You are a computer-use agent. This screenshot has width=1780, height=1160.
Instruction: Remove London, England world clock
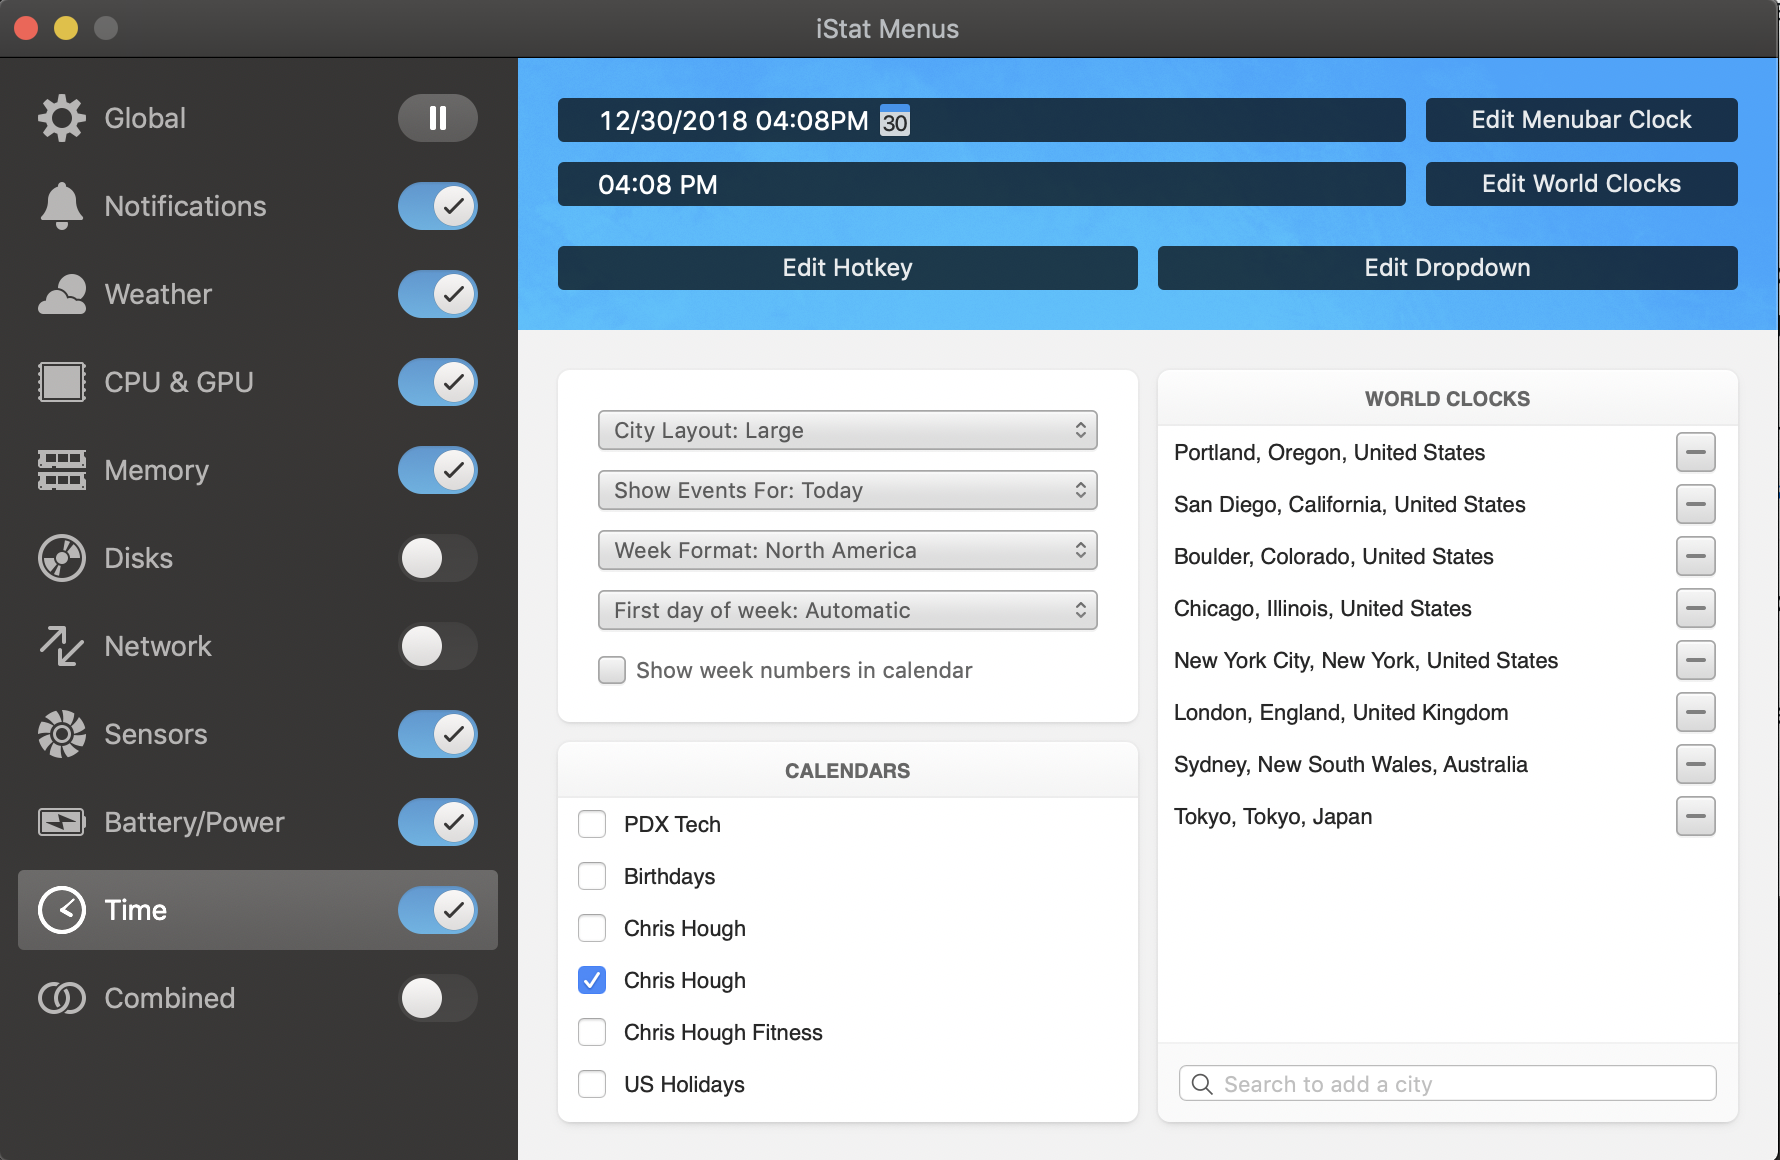coord(1696,712)
